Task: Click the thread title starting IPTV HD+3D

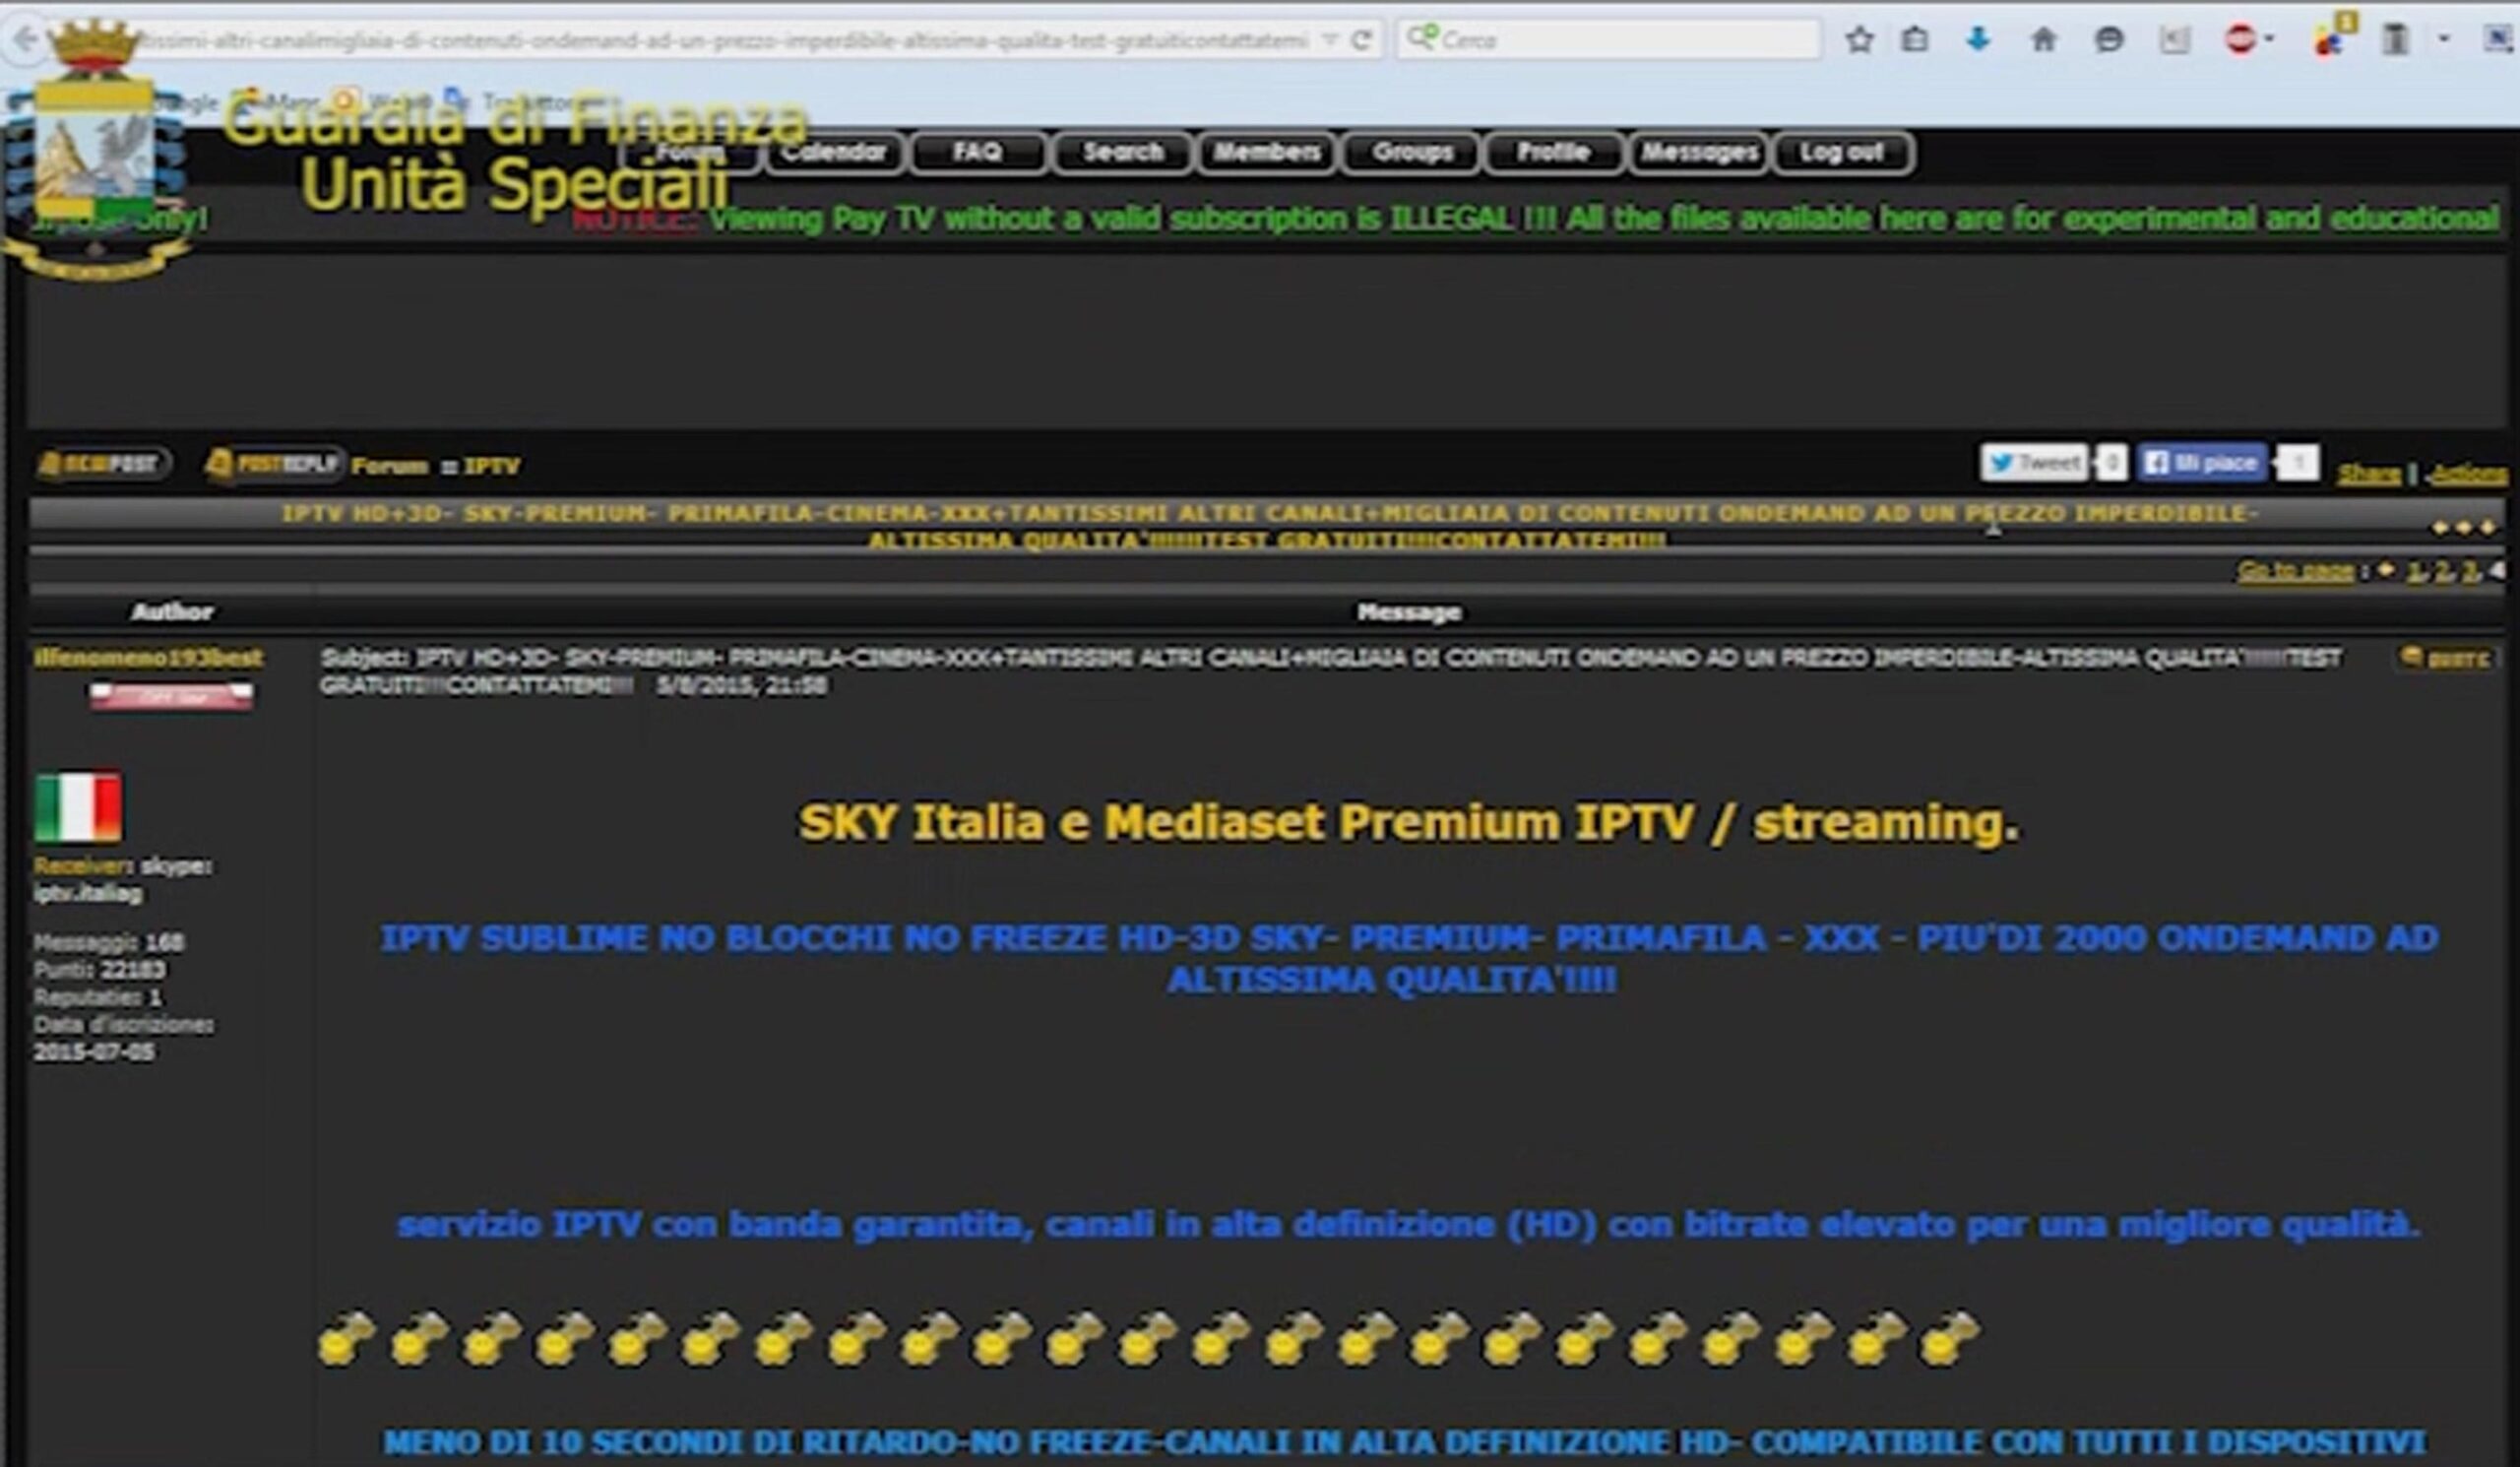Action: [1268, 526]
